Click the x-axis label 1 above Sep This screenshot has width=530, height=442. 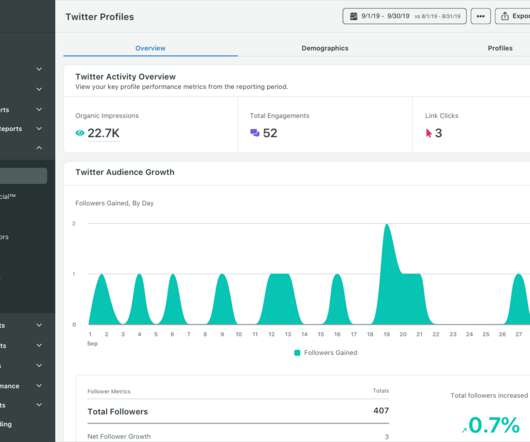tap(90, 334)
